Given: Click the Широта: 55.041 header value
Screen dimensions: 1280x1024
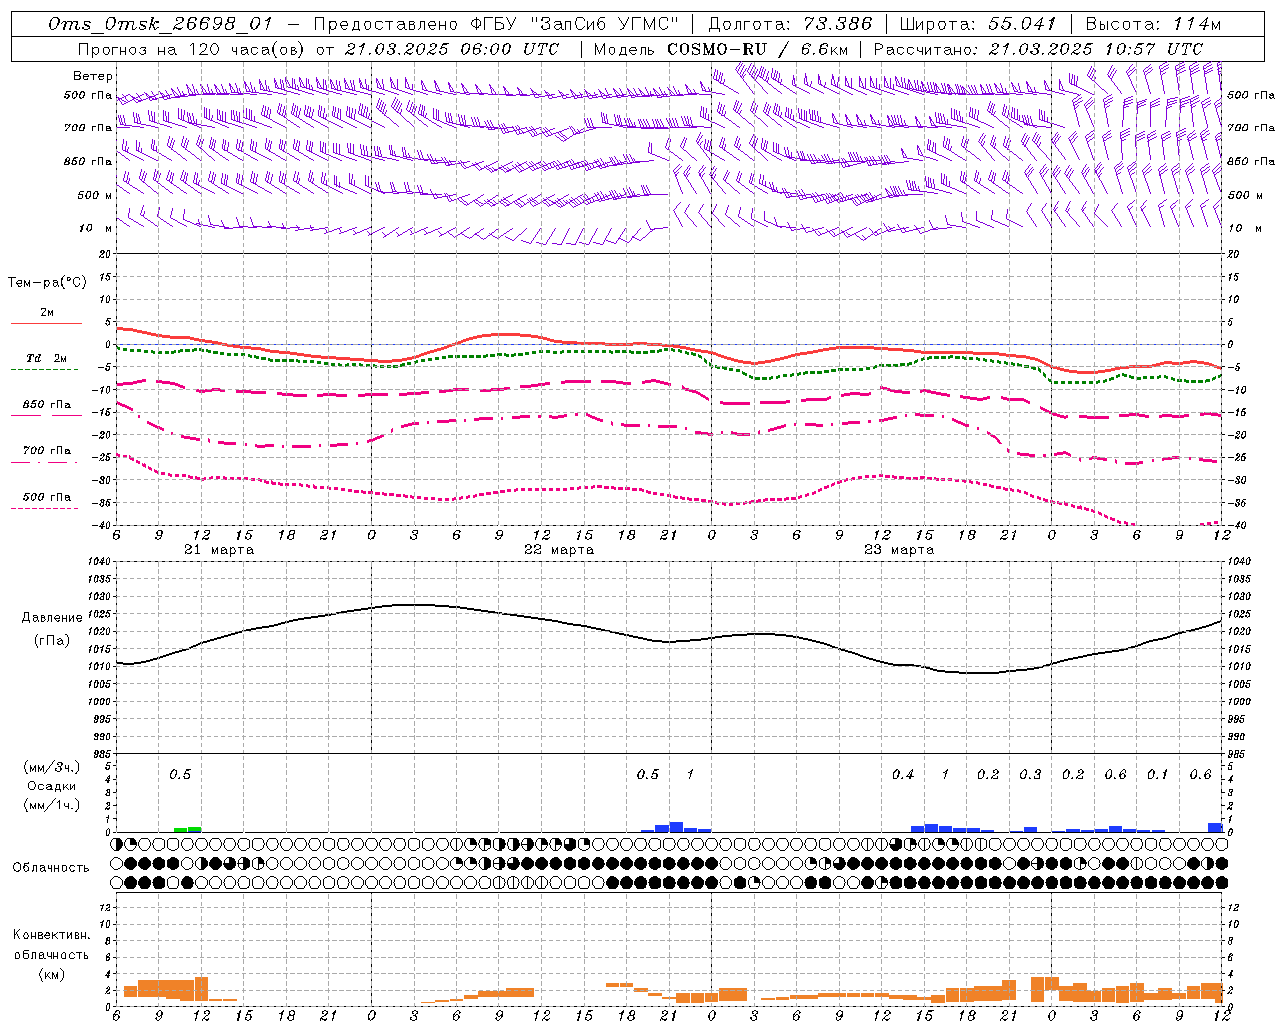Looking at the screenshot, I should point(978,24).
